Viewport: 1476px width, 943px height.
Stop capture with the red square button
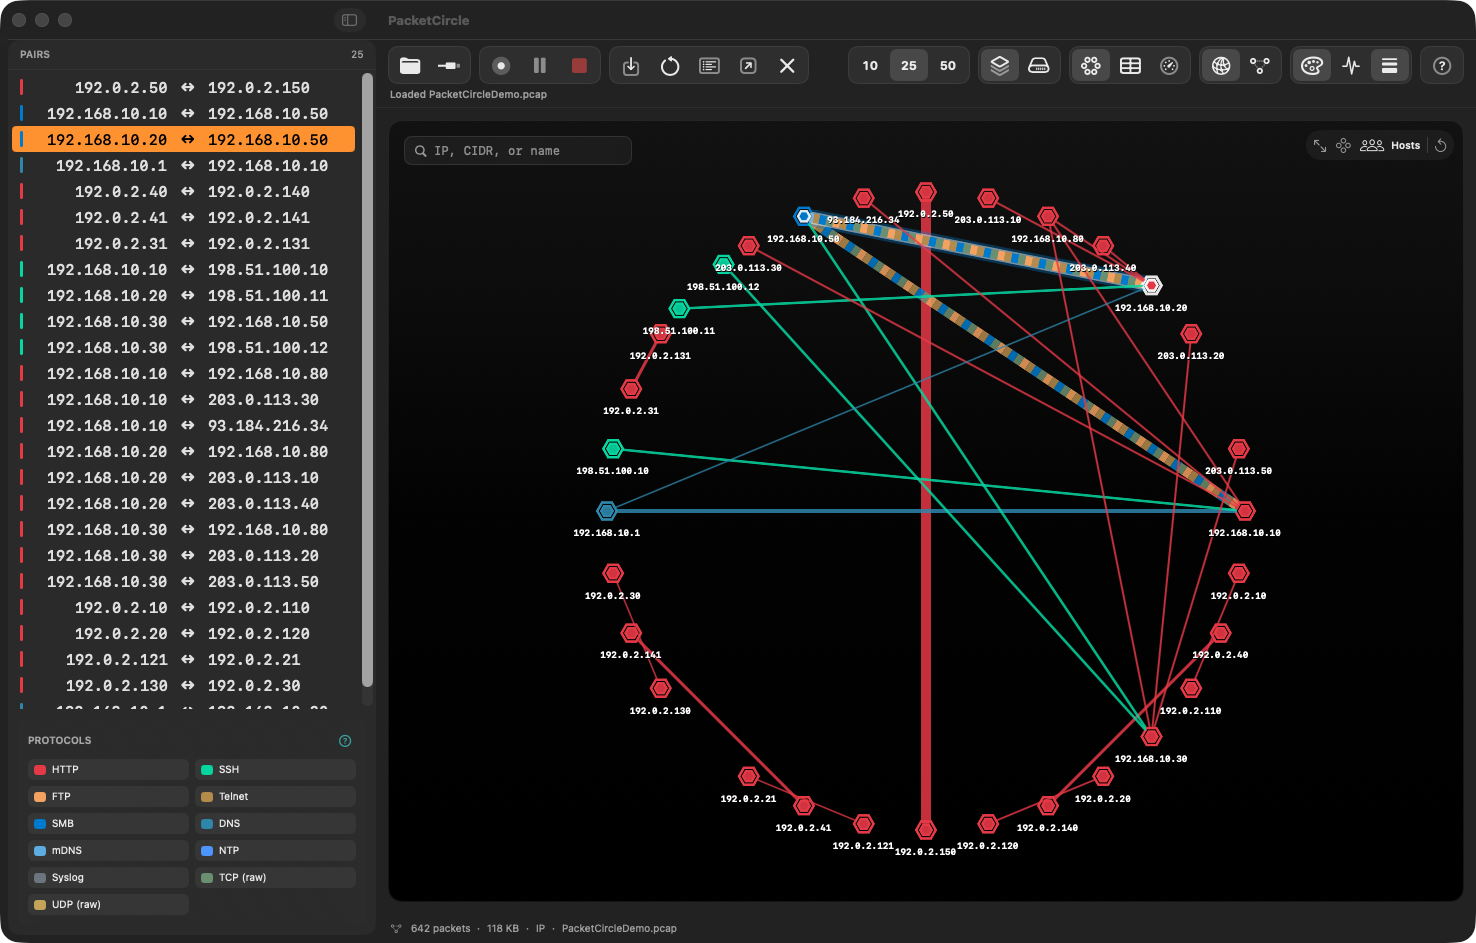point(579,66)
